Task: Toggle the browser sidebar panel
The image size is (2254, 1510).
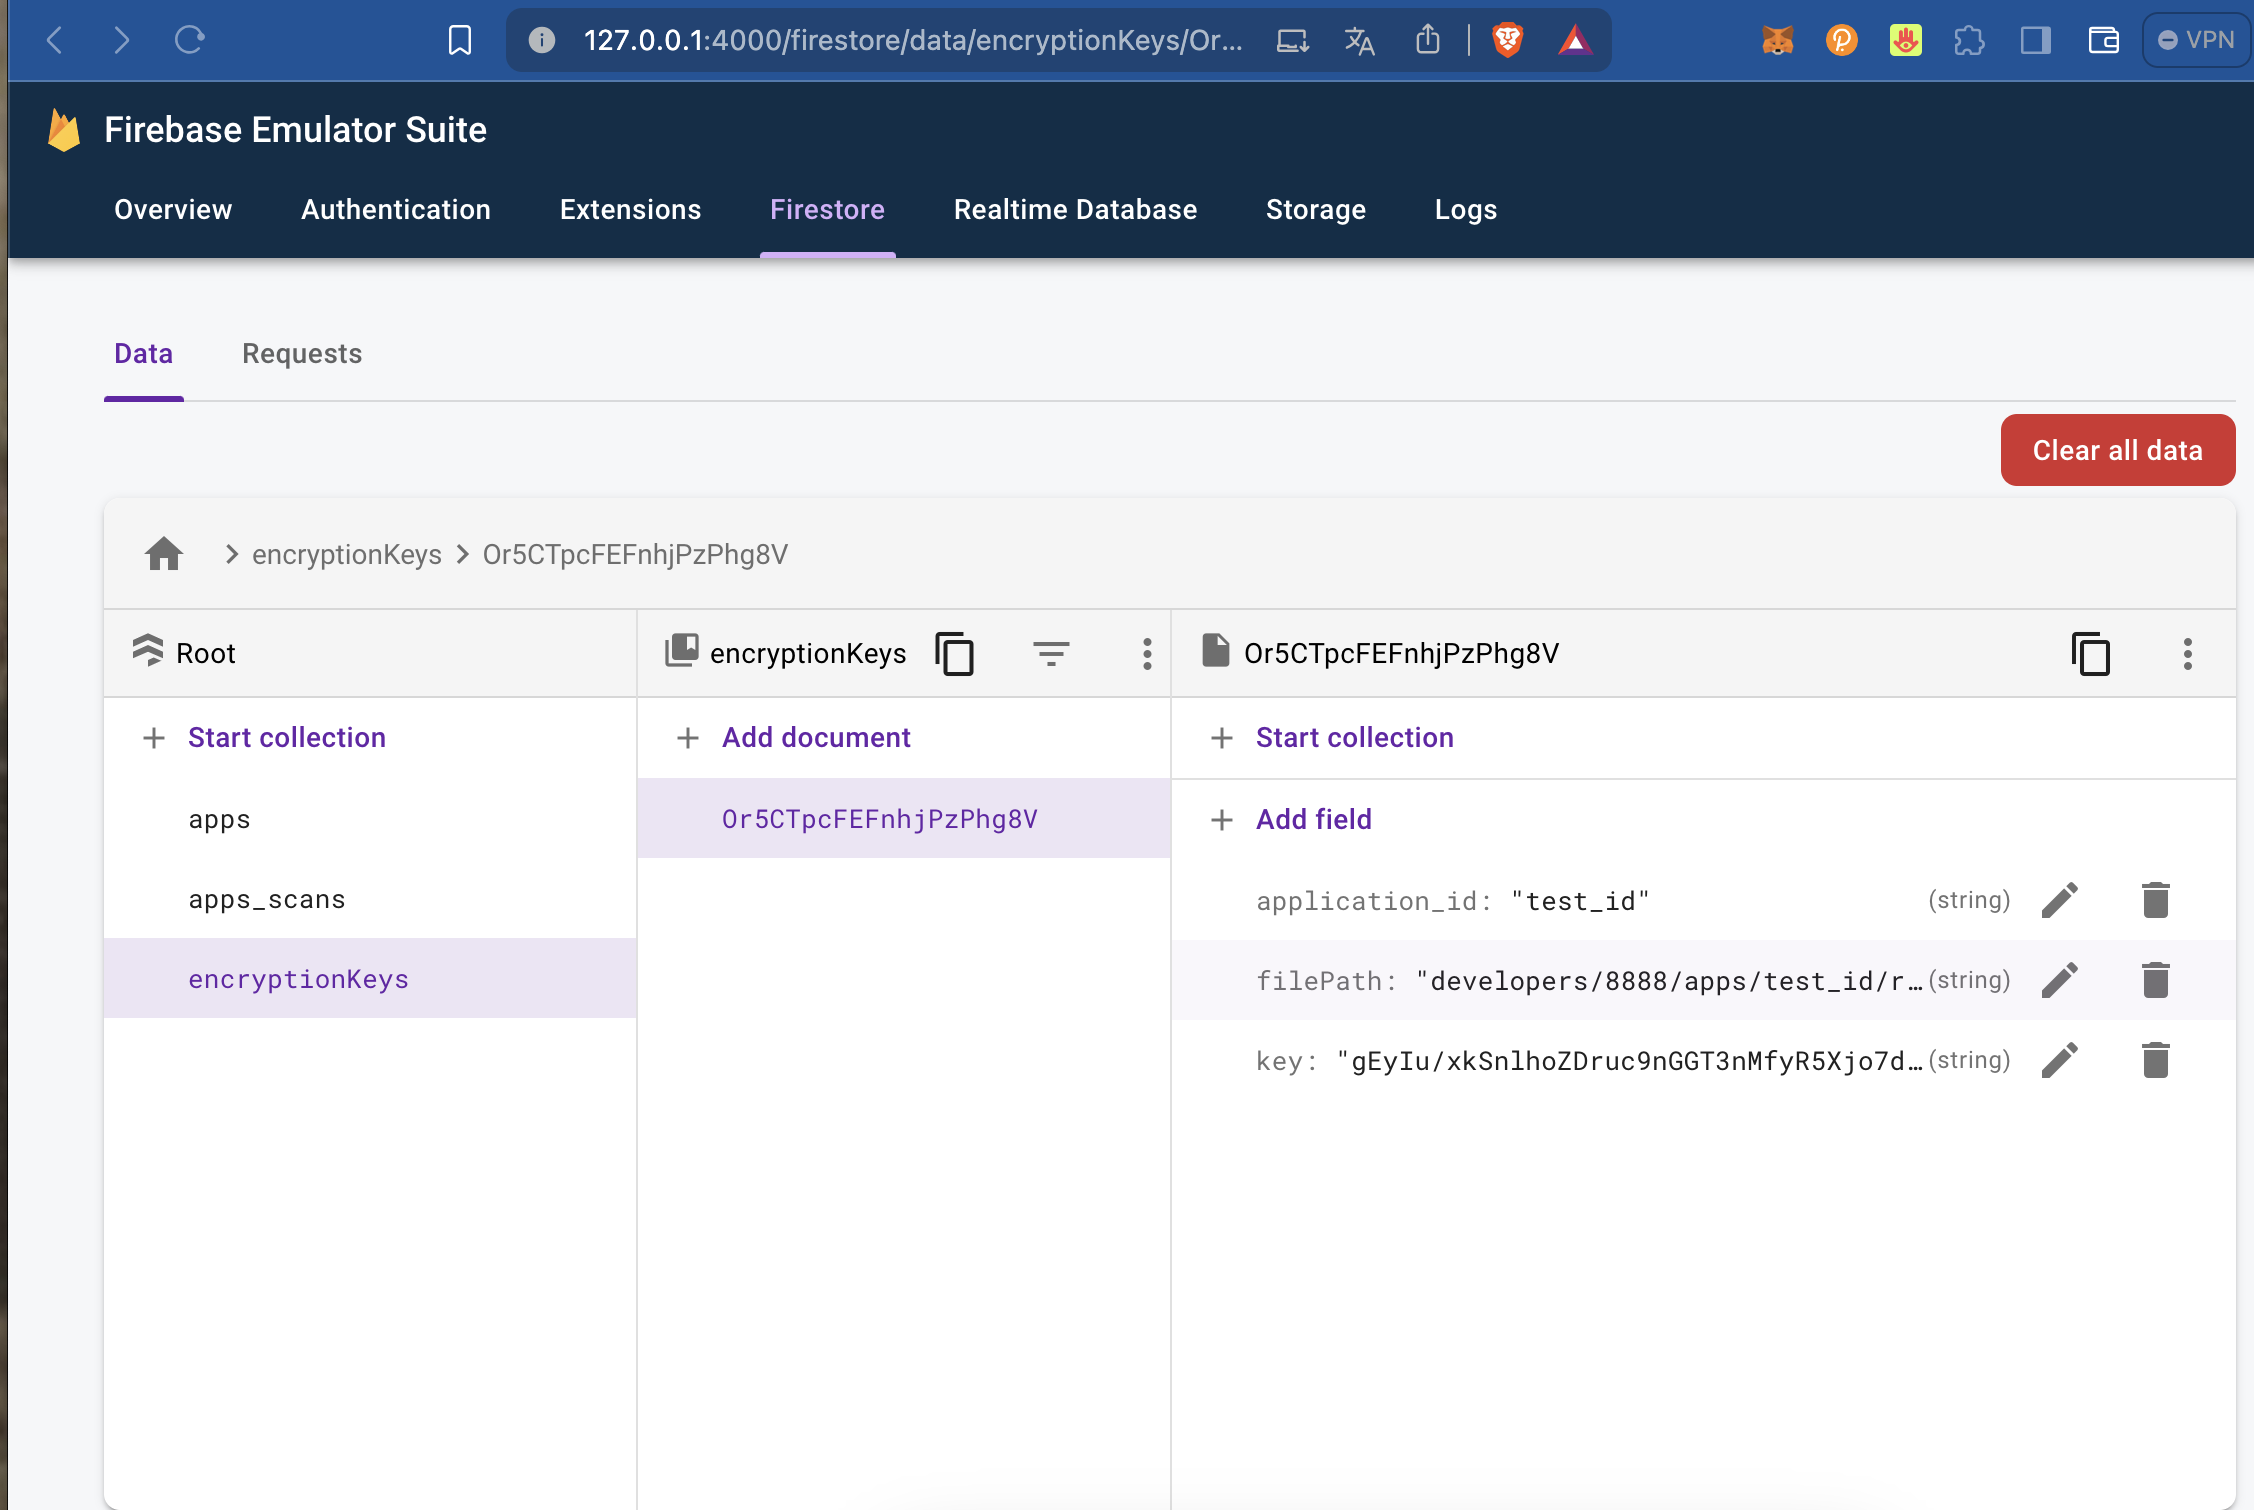Action: (2035, 40)
